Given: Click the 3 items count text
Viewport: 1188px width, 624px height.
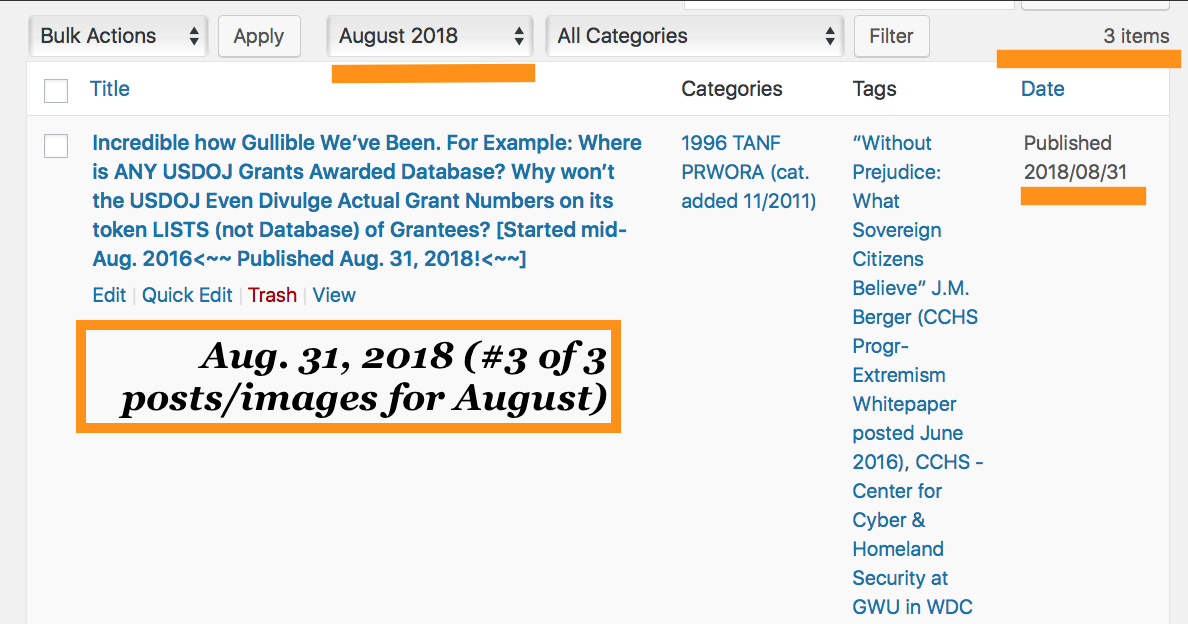Looking at the screenshot, I should pos(1136,36).
